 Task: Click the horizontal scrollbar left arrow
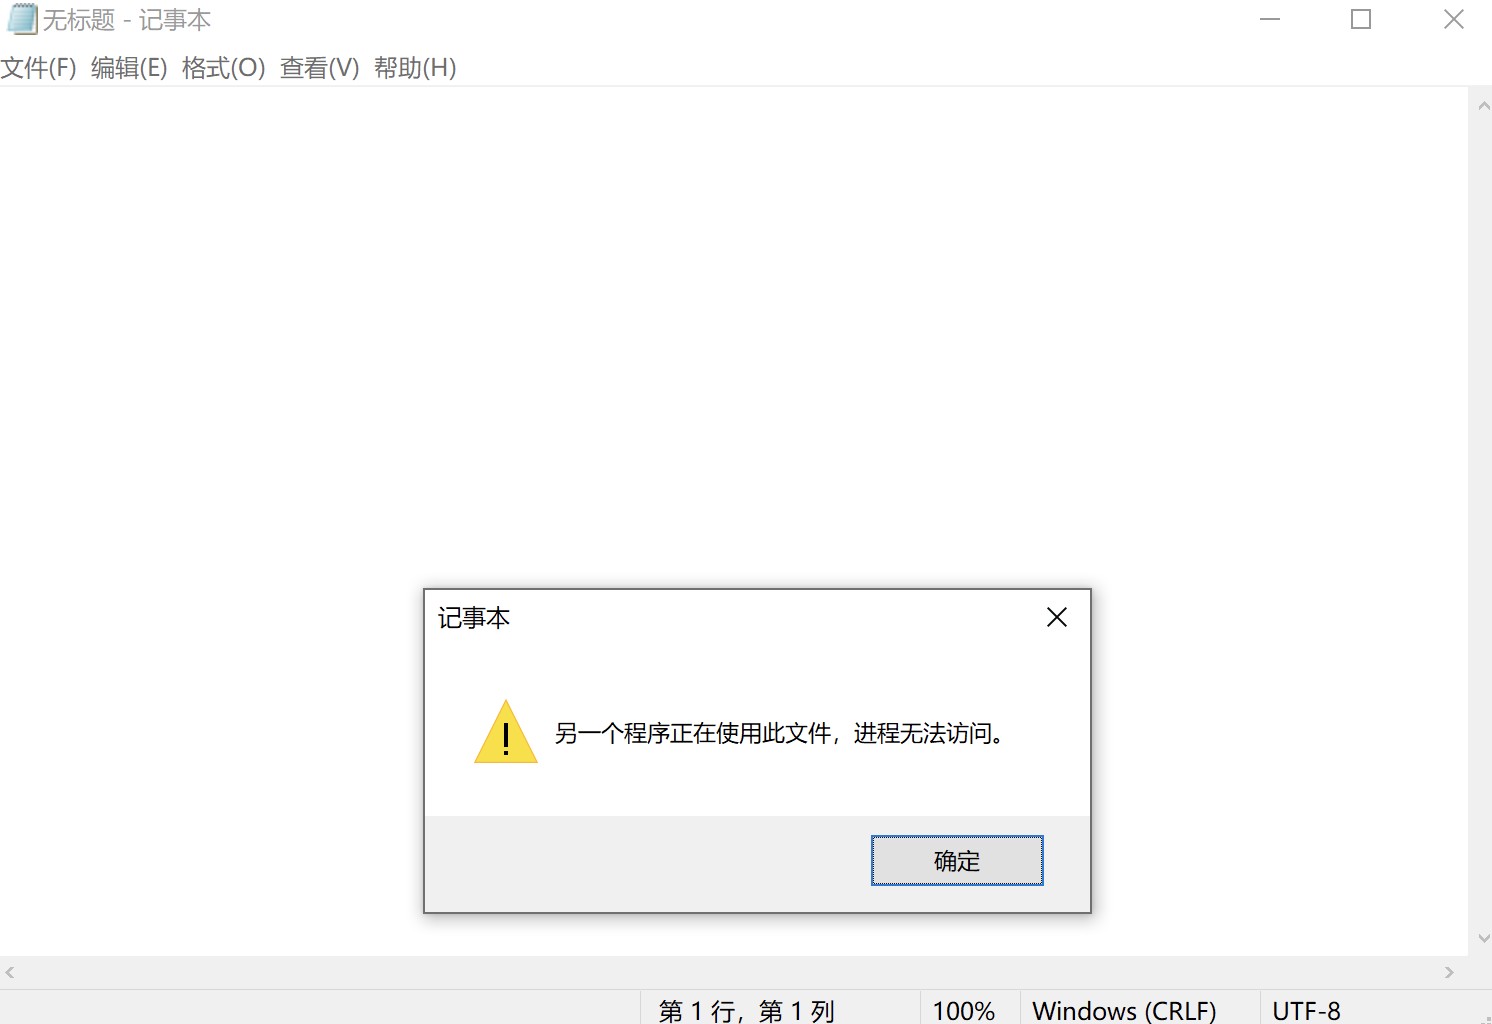10,972
